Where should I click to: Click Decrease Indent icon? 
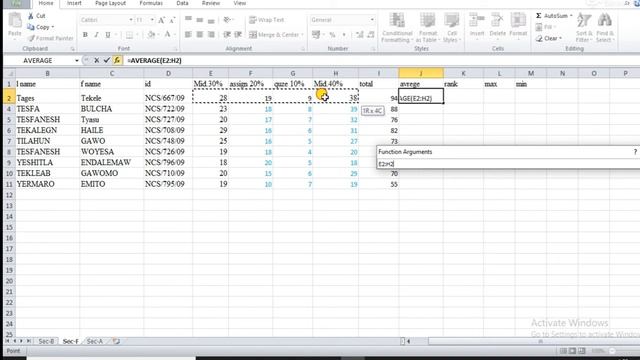point(227,35)
